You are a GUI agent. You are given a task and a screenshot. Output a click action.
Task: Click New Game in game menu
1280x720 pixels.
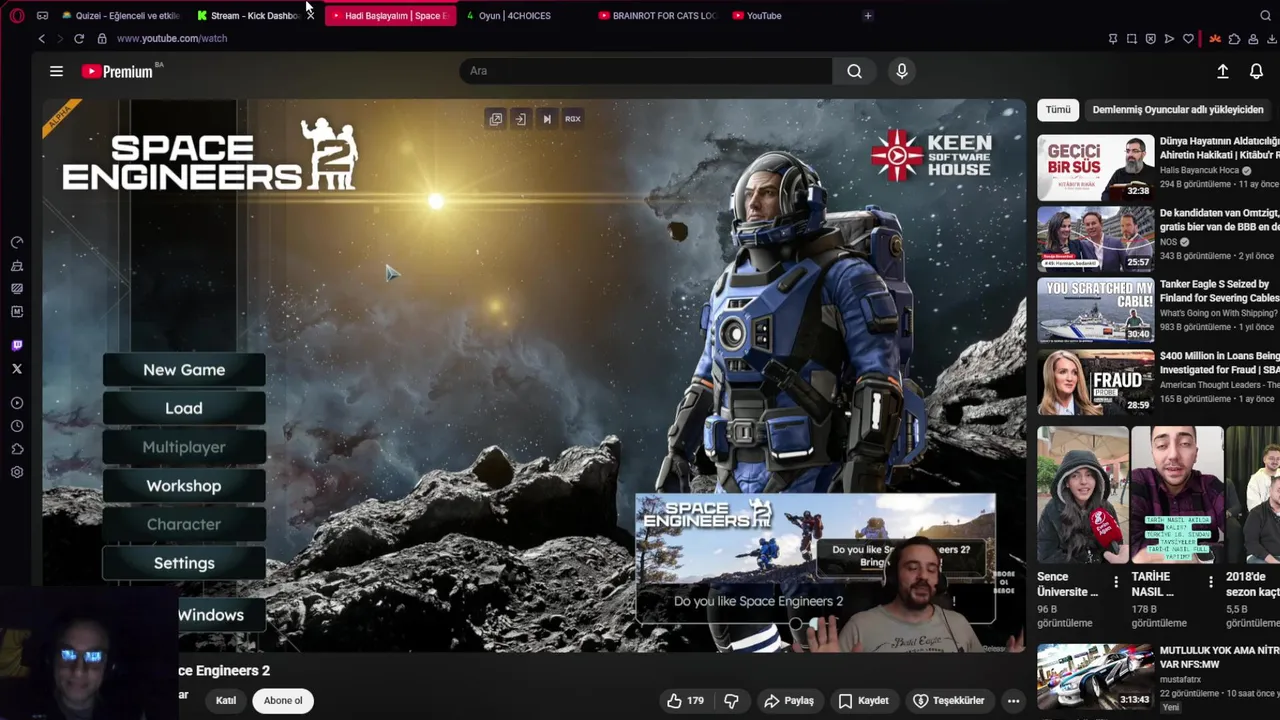[184, 370]
